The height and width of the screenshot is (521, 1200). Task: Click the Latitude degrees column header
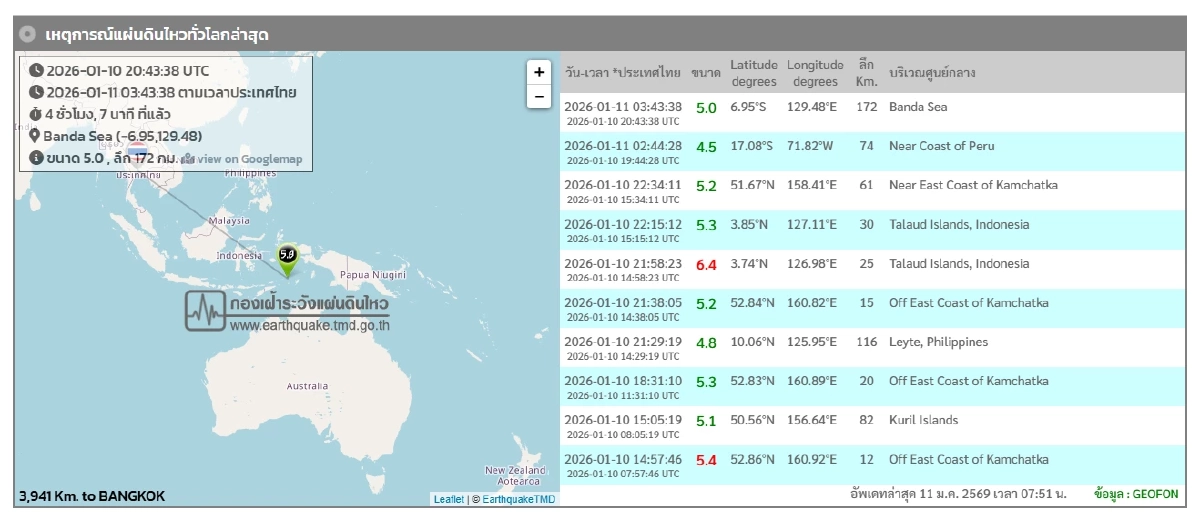tap(753, 73)
